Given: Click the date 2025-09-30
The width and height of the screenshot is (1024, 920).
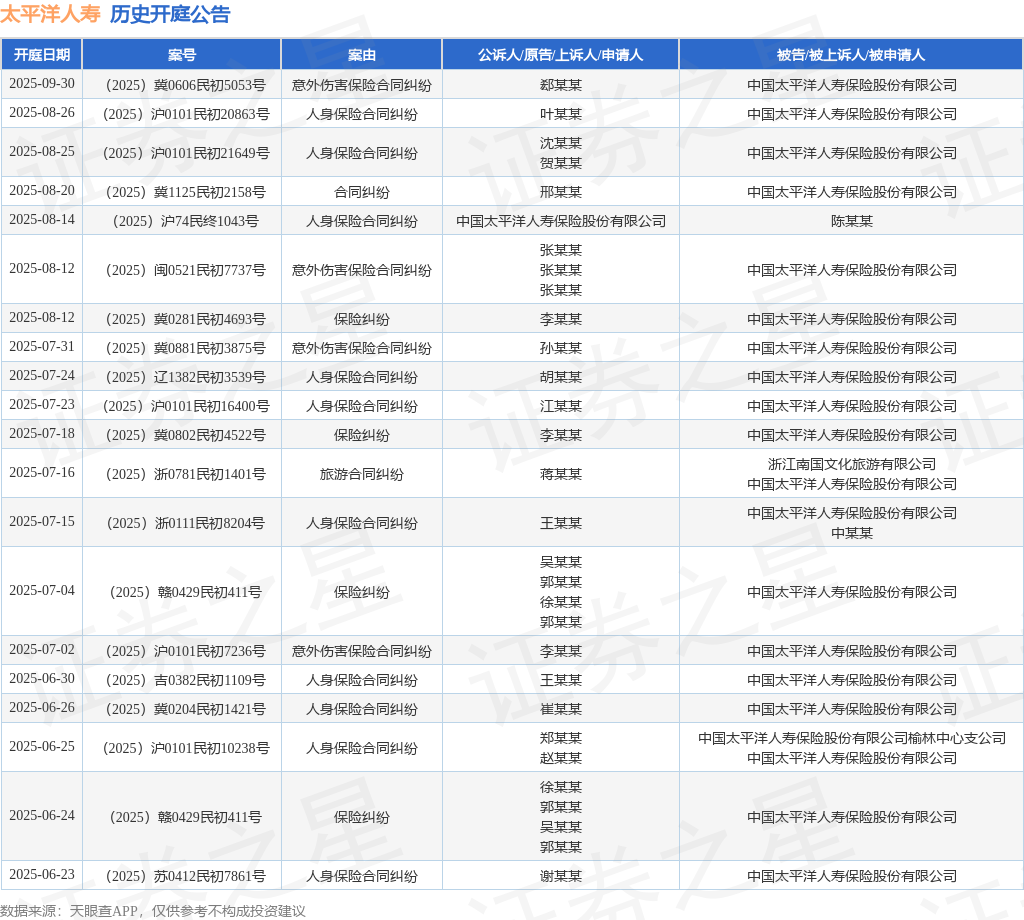Looking at the screenshot, I should [x=42, y=84].
